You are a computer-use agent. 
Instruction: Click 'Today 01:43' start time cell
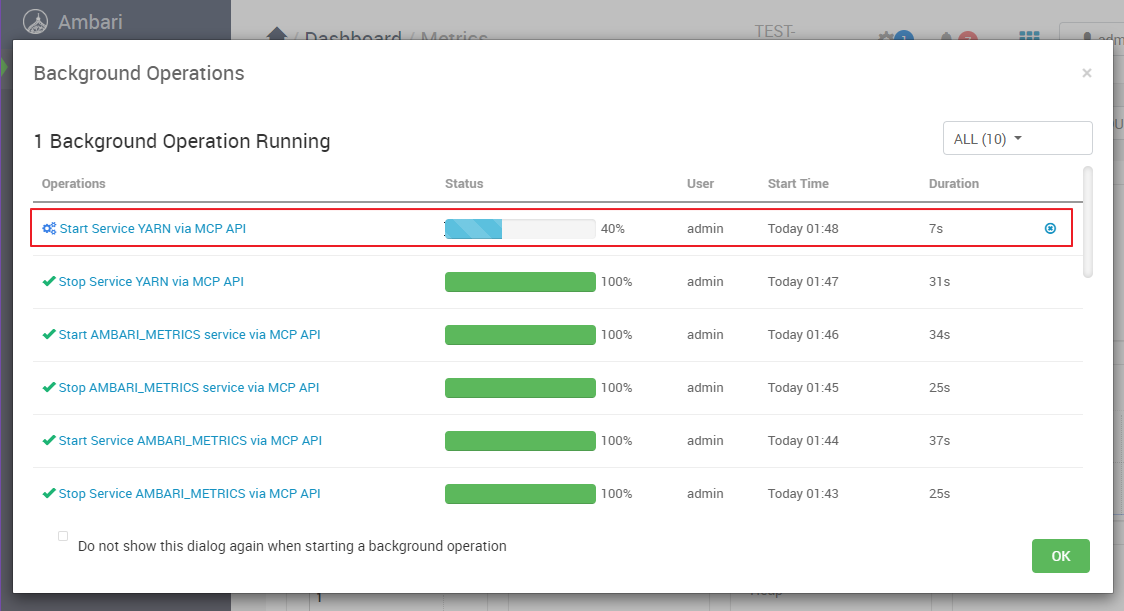tap(803, 494)
